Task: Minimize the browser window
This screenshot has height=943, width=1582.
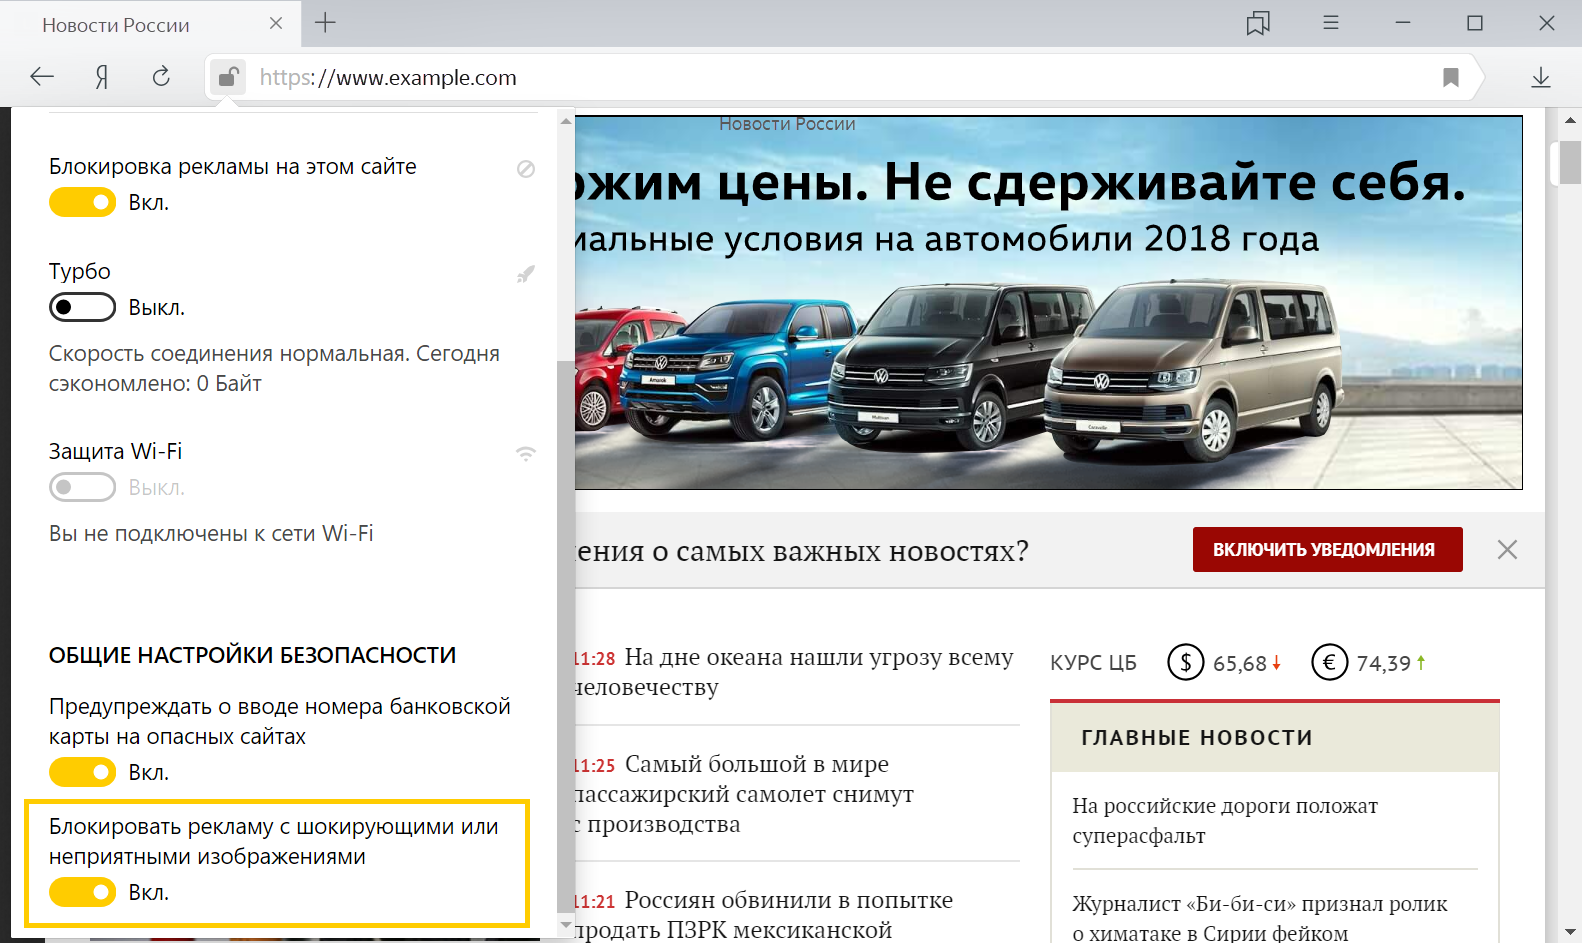Action: tap(1403, 23)
